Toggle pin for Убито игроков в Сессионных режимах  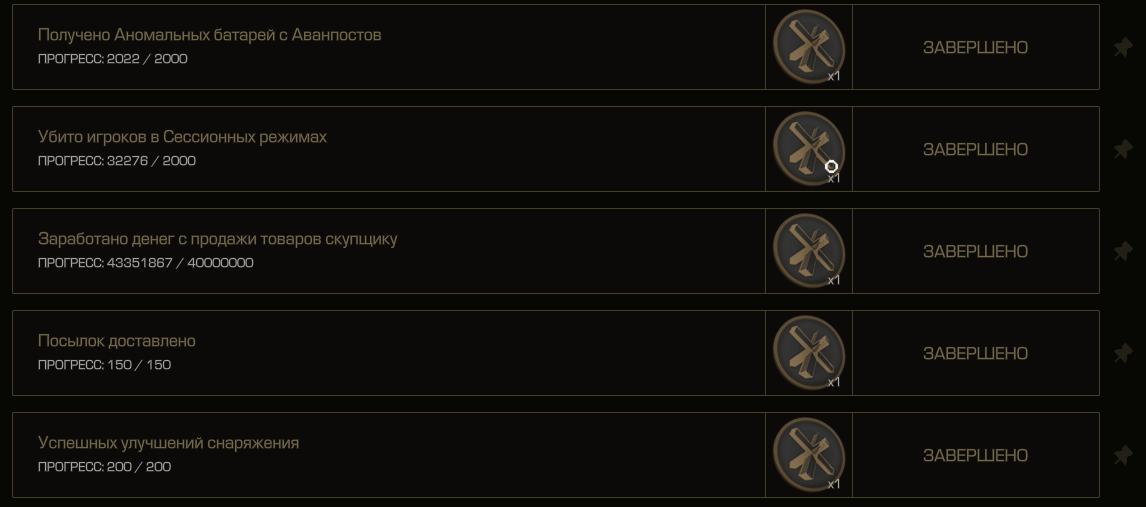click(x=1123, y=150)
